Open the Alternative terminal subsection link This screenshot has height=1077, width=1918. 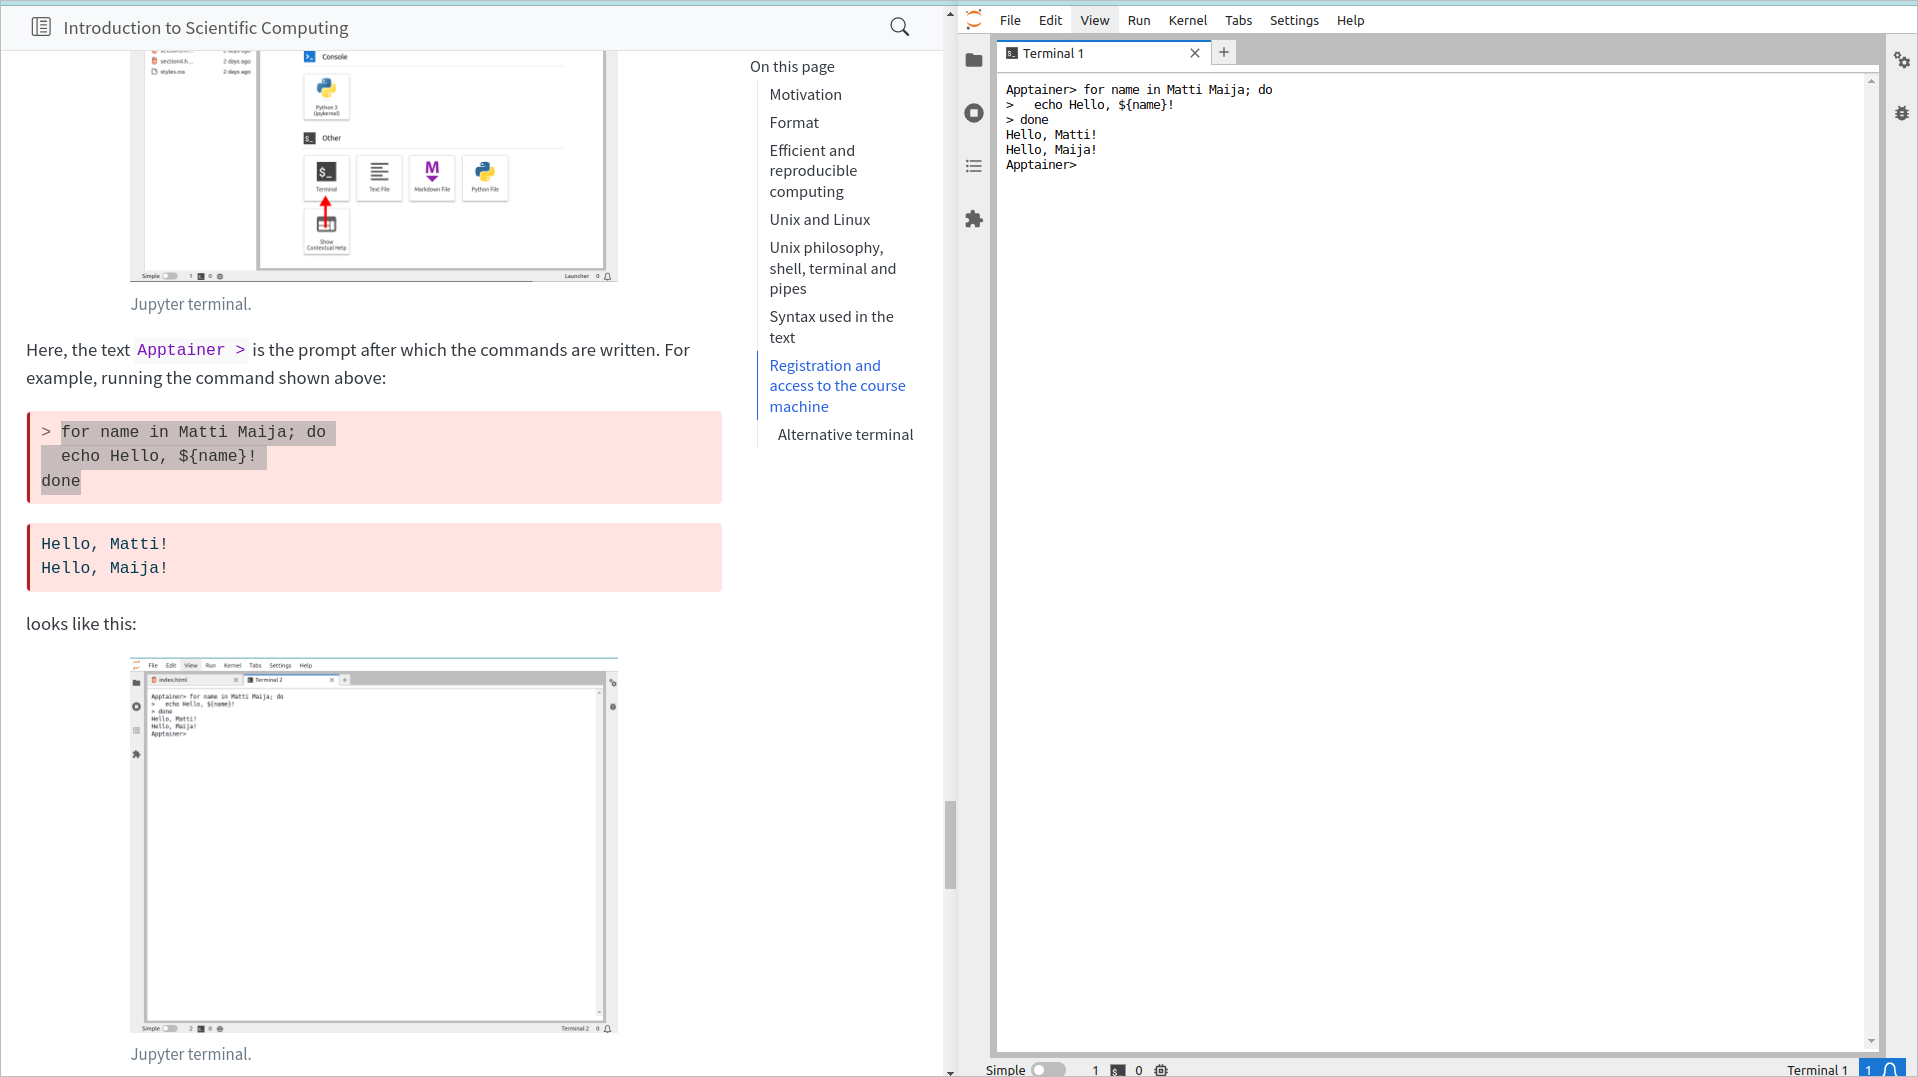pos(845,435)
